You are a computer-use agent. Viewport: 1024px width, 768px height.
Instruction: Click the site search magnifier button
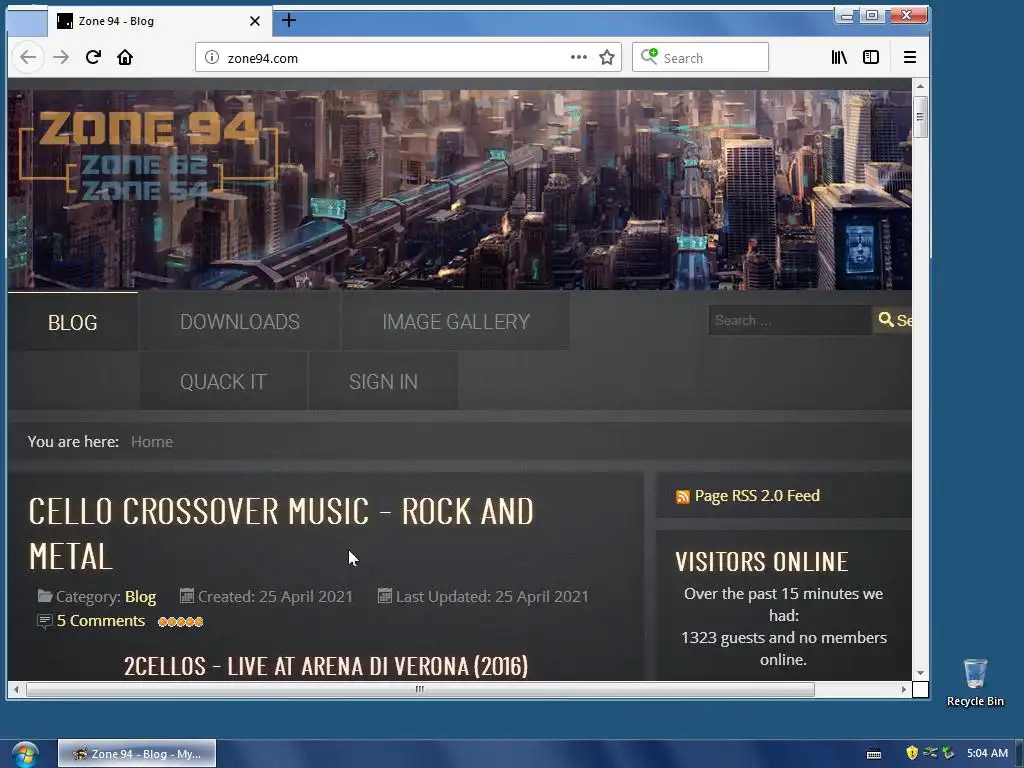[892, 320]
